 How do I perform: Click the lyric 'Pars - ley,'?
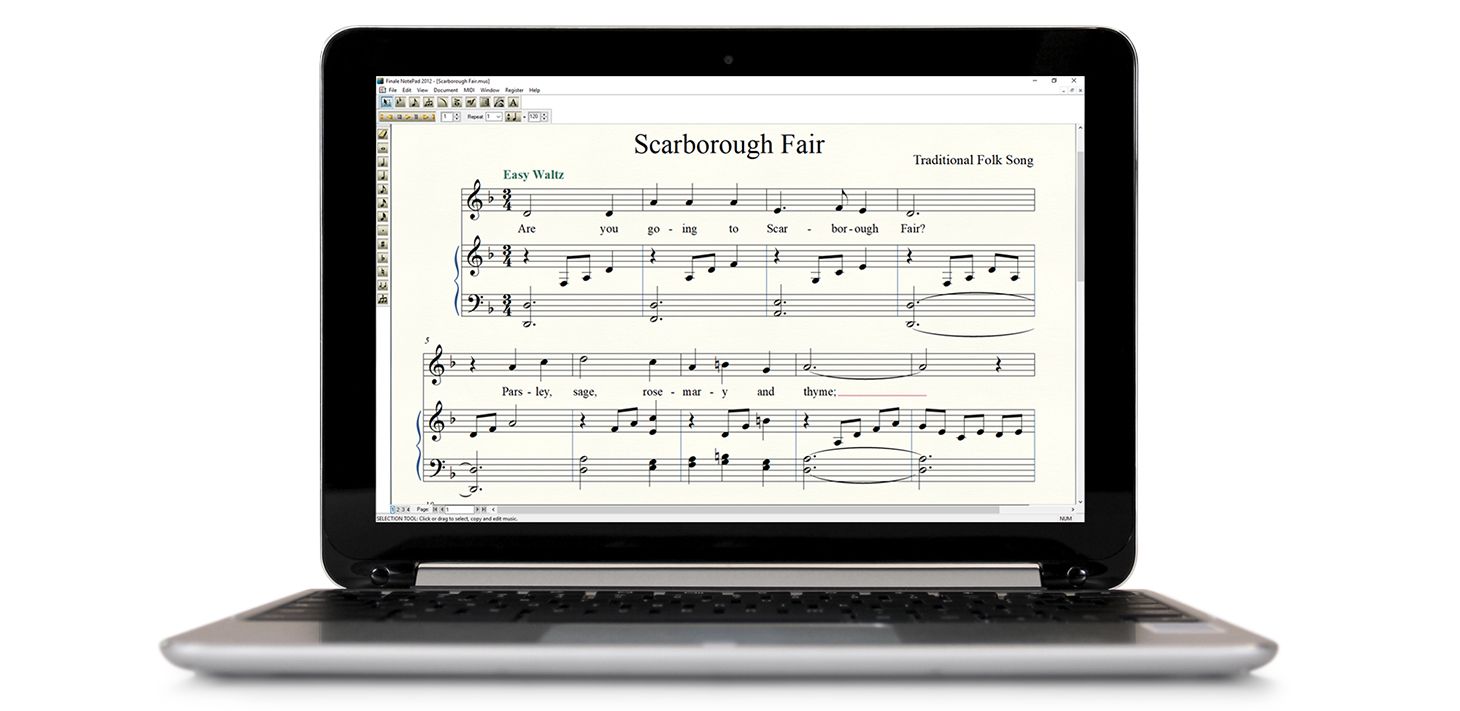click(526, 392)
